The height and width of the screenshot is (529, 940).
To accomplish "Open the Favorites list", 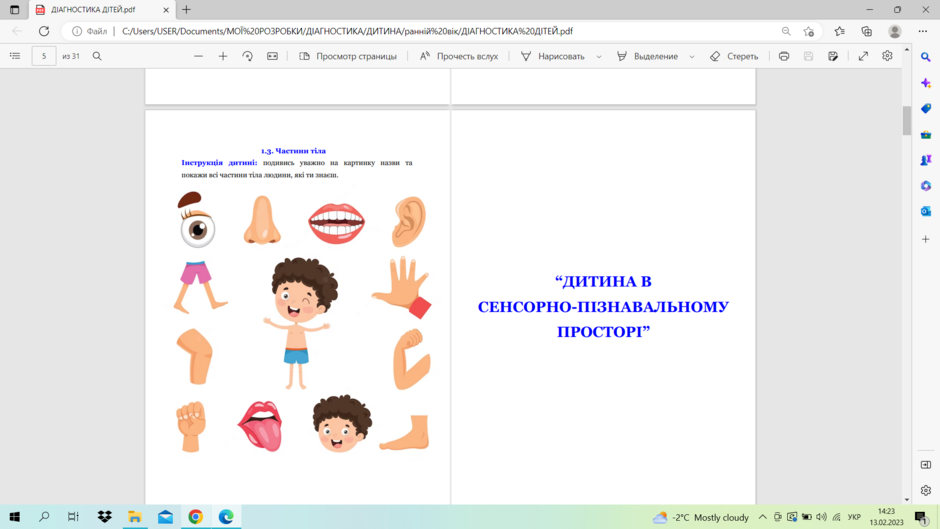I will [x=839, y=31].
